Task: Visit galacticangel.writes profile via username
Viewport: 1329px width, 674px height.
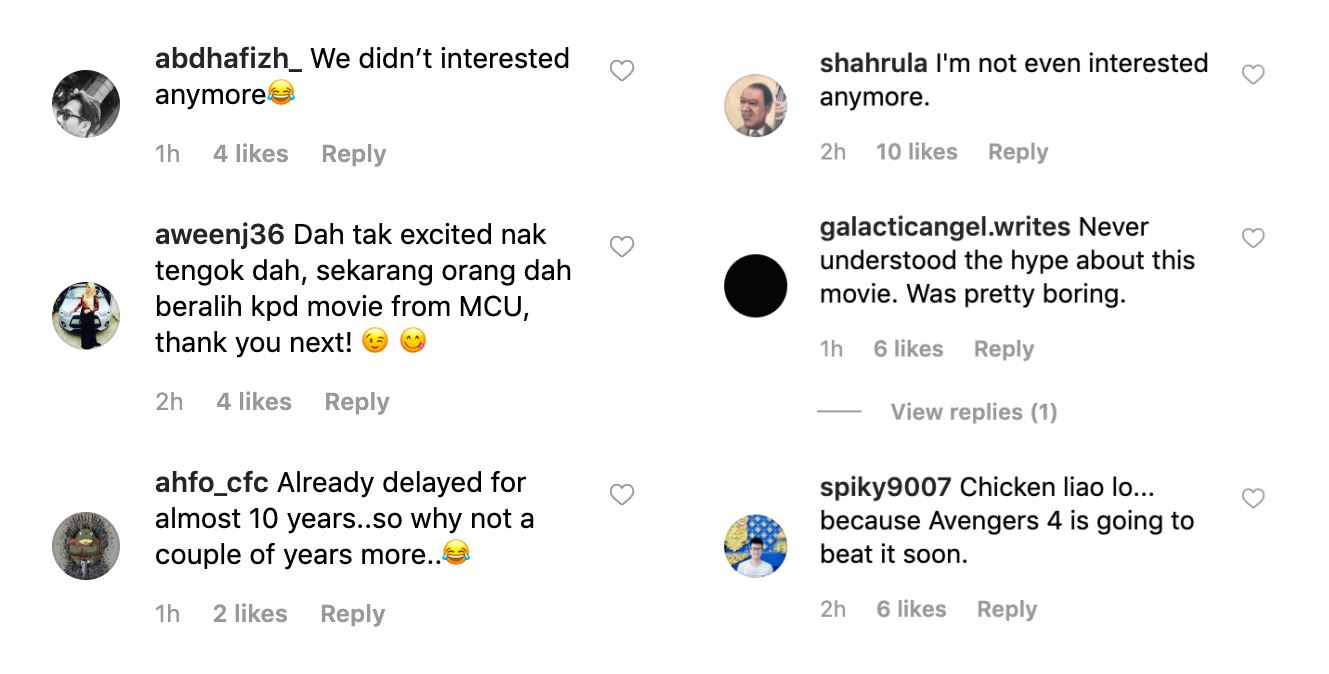Action: (944, 228)
